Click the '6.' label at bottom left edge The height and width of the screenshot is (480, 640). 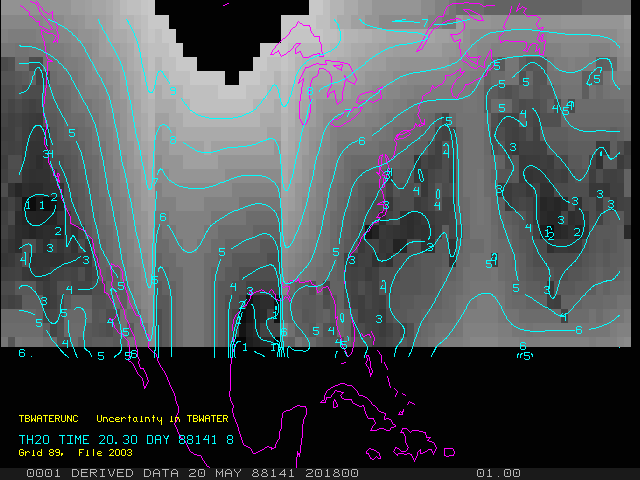coord(24,353)
